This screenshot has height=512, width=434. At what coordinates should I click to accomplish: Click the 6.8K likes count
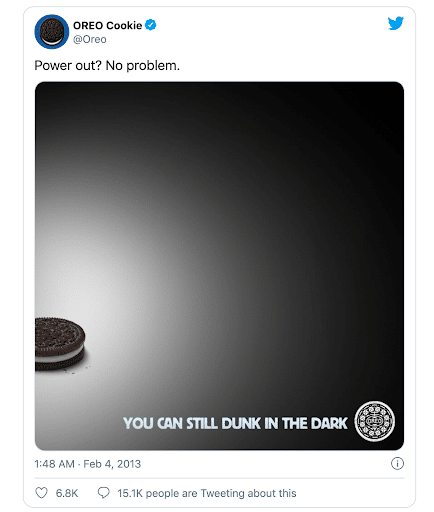[67, 493]
